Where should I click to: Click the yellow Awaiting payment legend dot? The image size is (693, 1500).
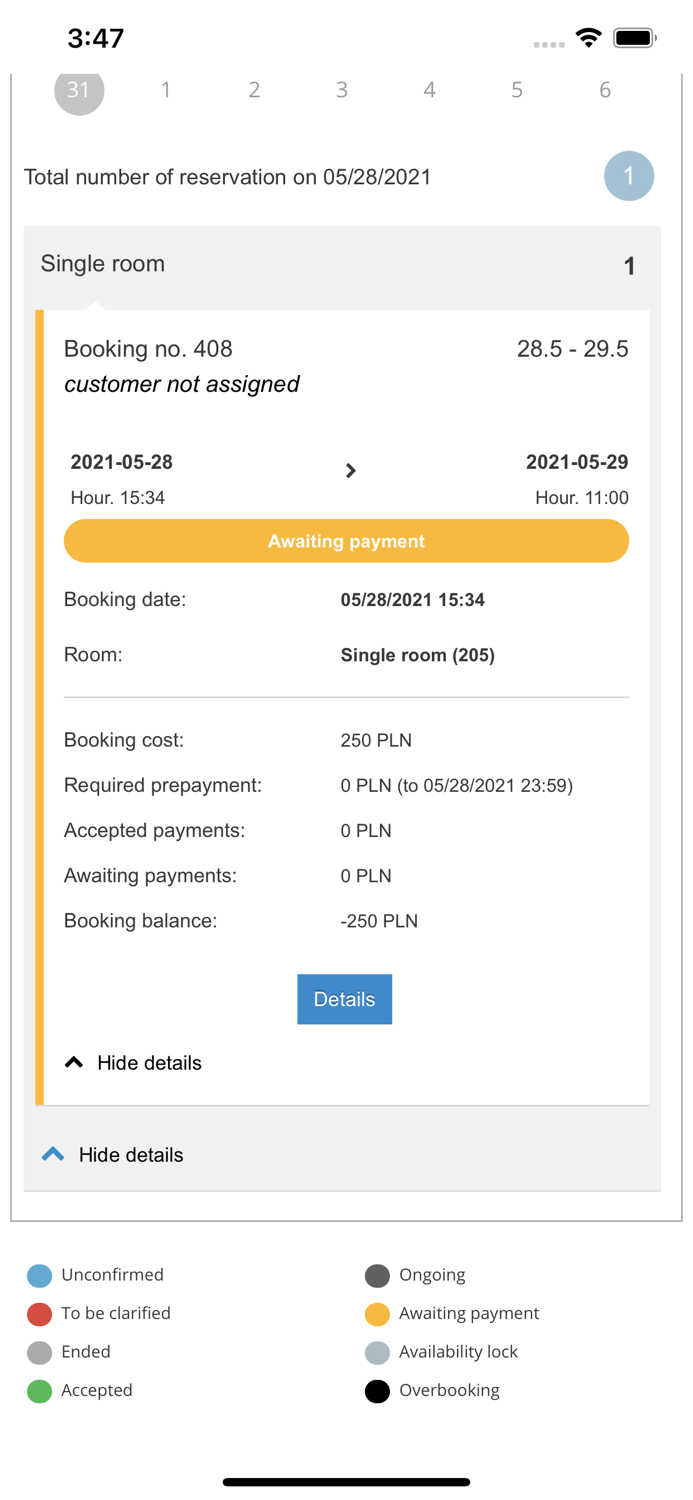(x=377, y=1313)
